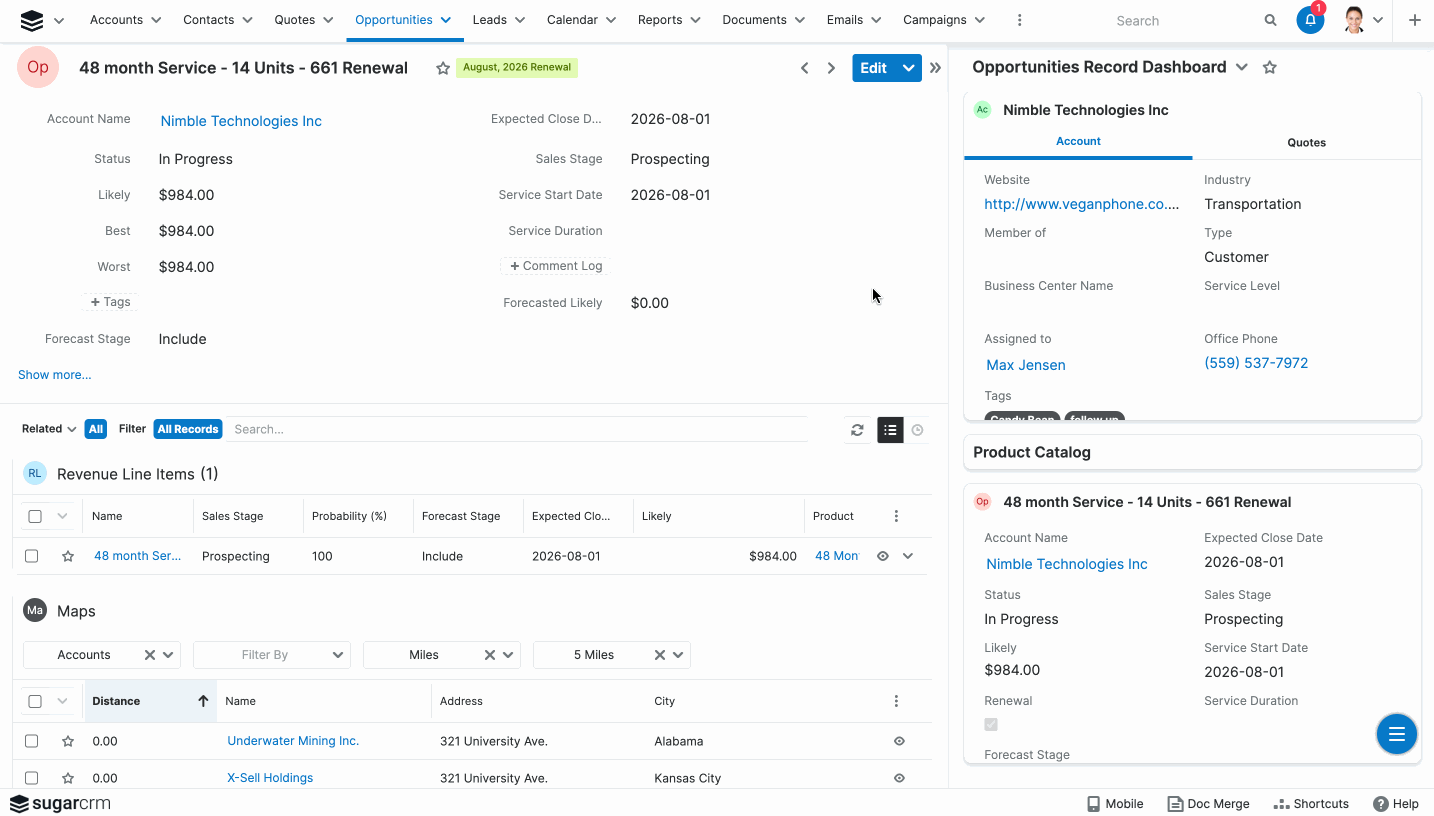The height and width of the screenshot is (816, 1434).
Task: Open the Edit button dropdown arrow
Action: pos(908,68)
